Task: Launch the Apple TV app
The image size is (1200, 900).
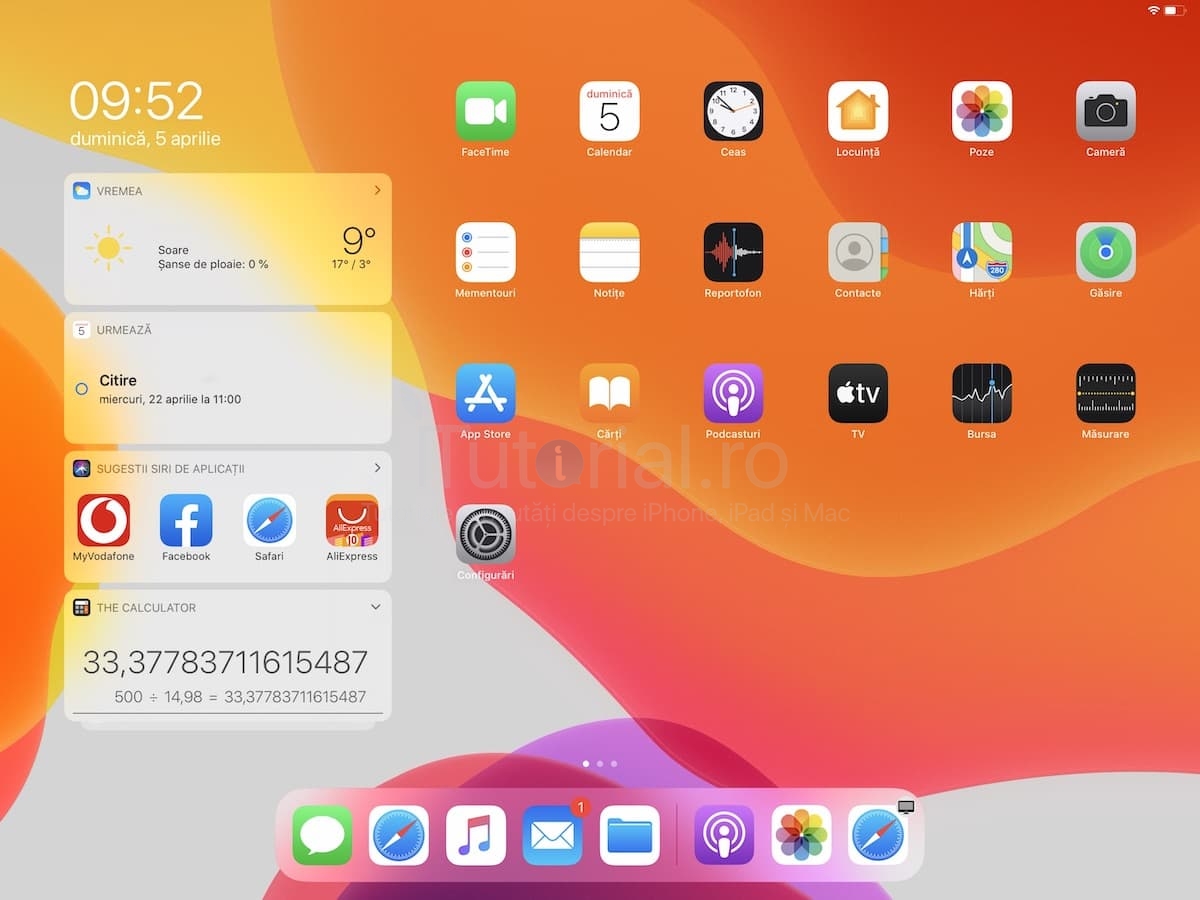Action: 858,393
